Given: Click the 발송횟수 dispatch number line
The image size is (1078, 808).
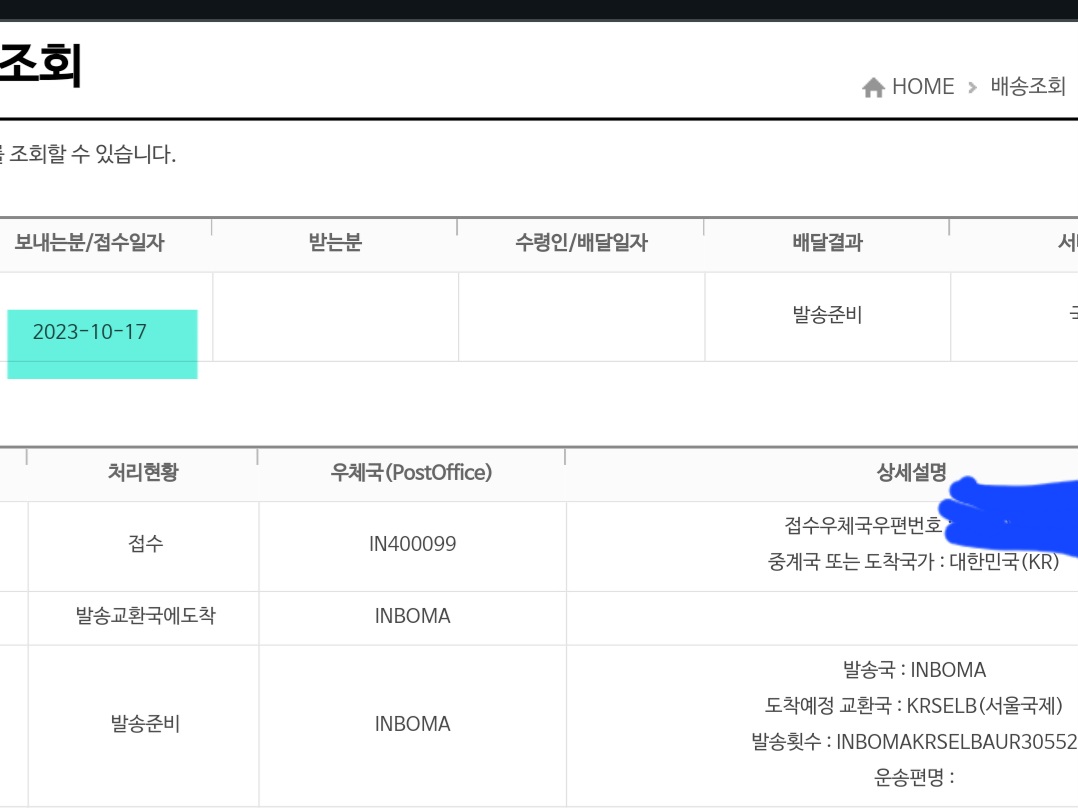Looking at the screenshot, I should [x=913, y=742].
